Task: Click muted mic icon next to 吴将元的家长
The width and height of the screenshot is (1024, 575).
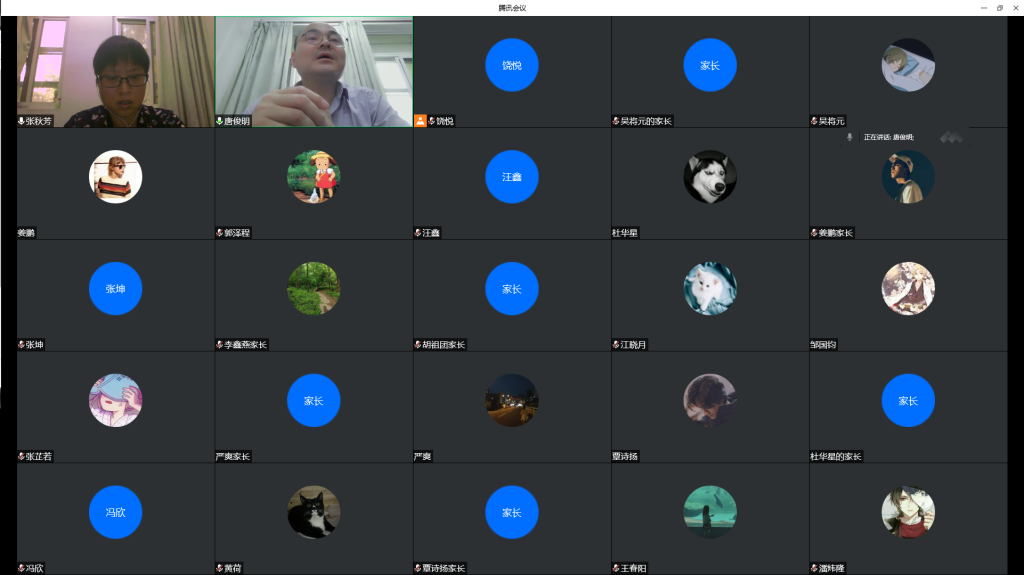Action: point(615,121)
